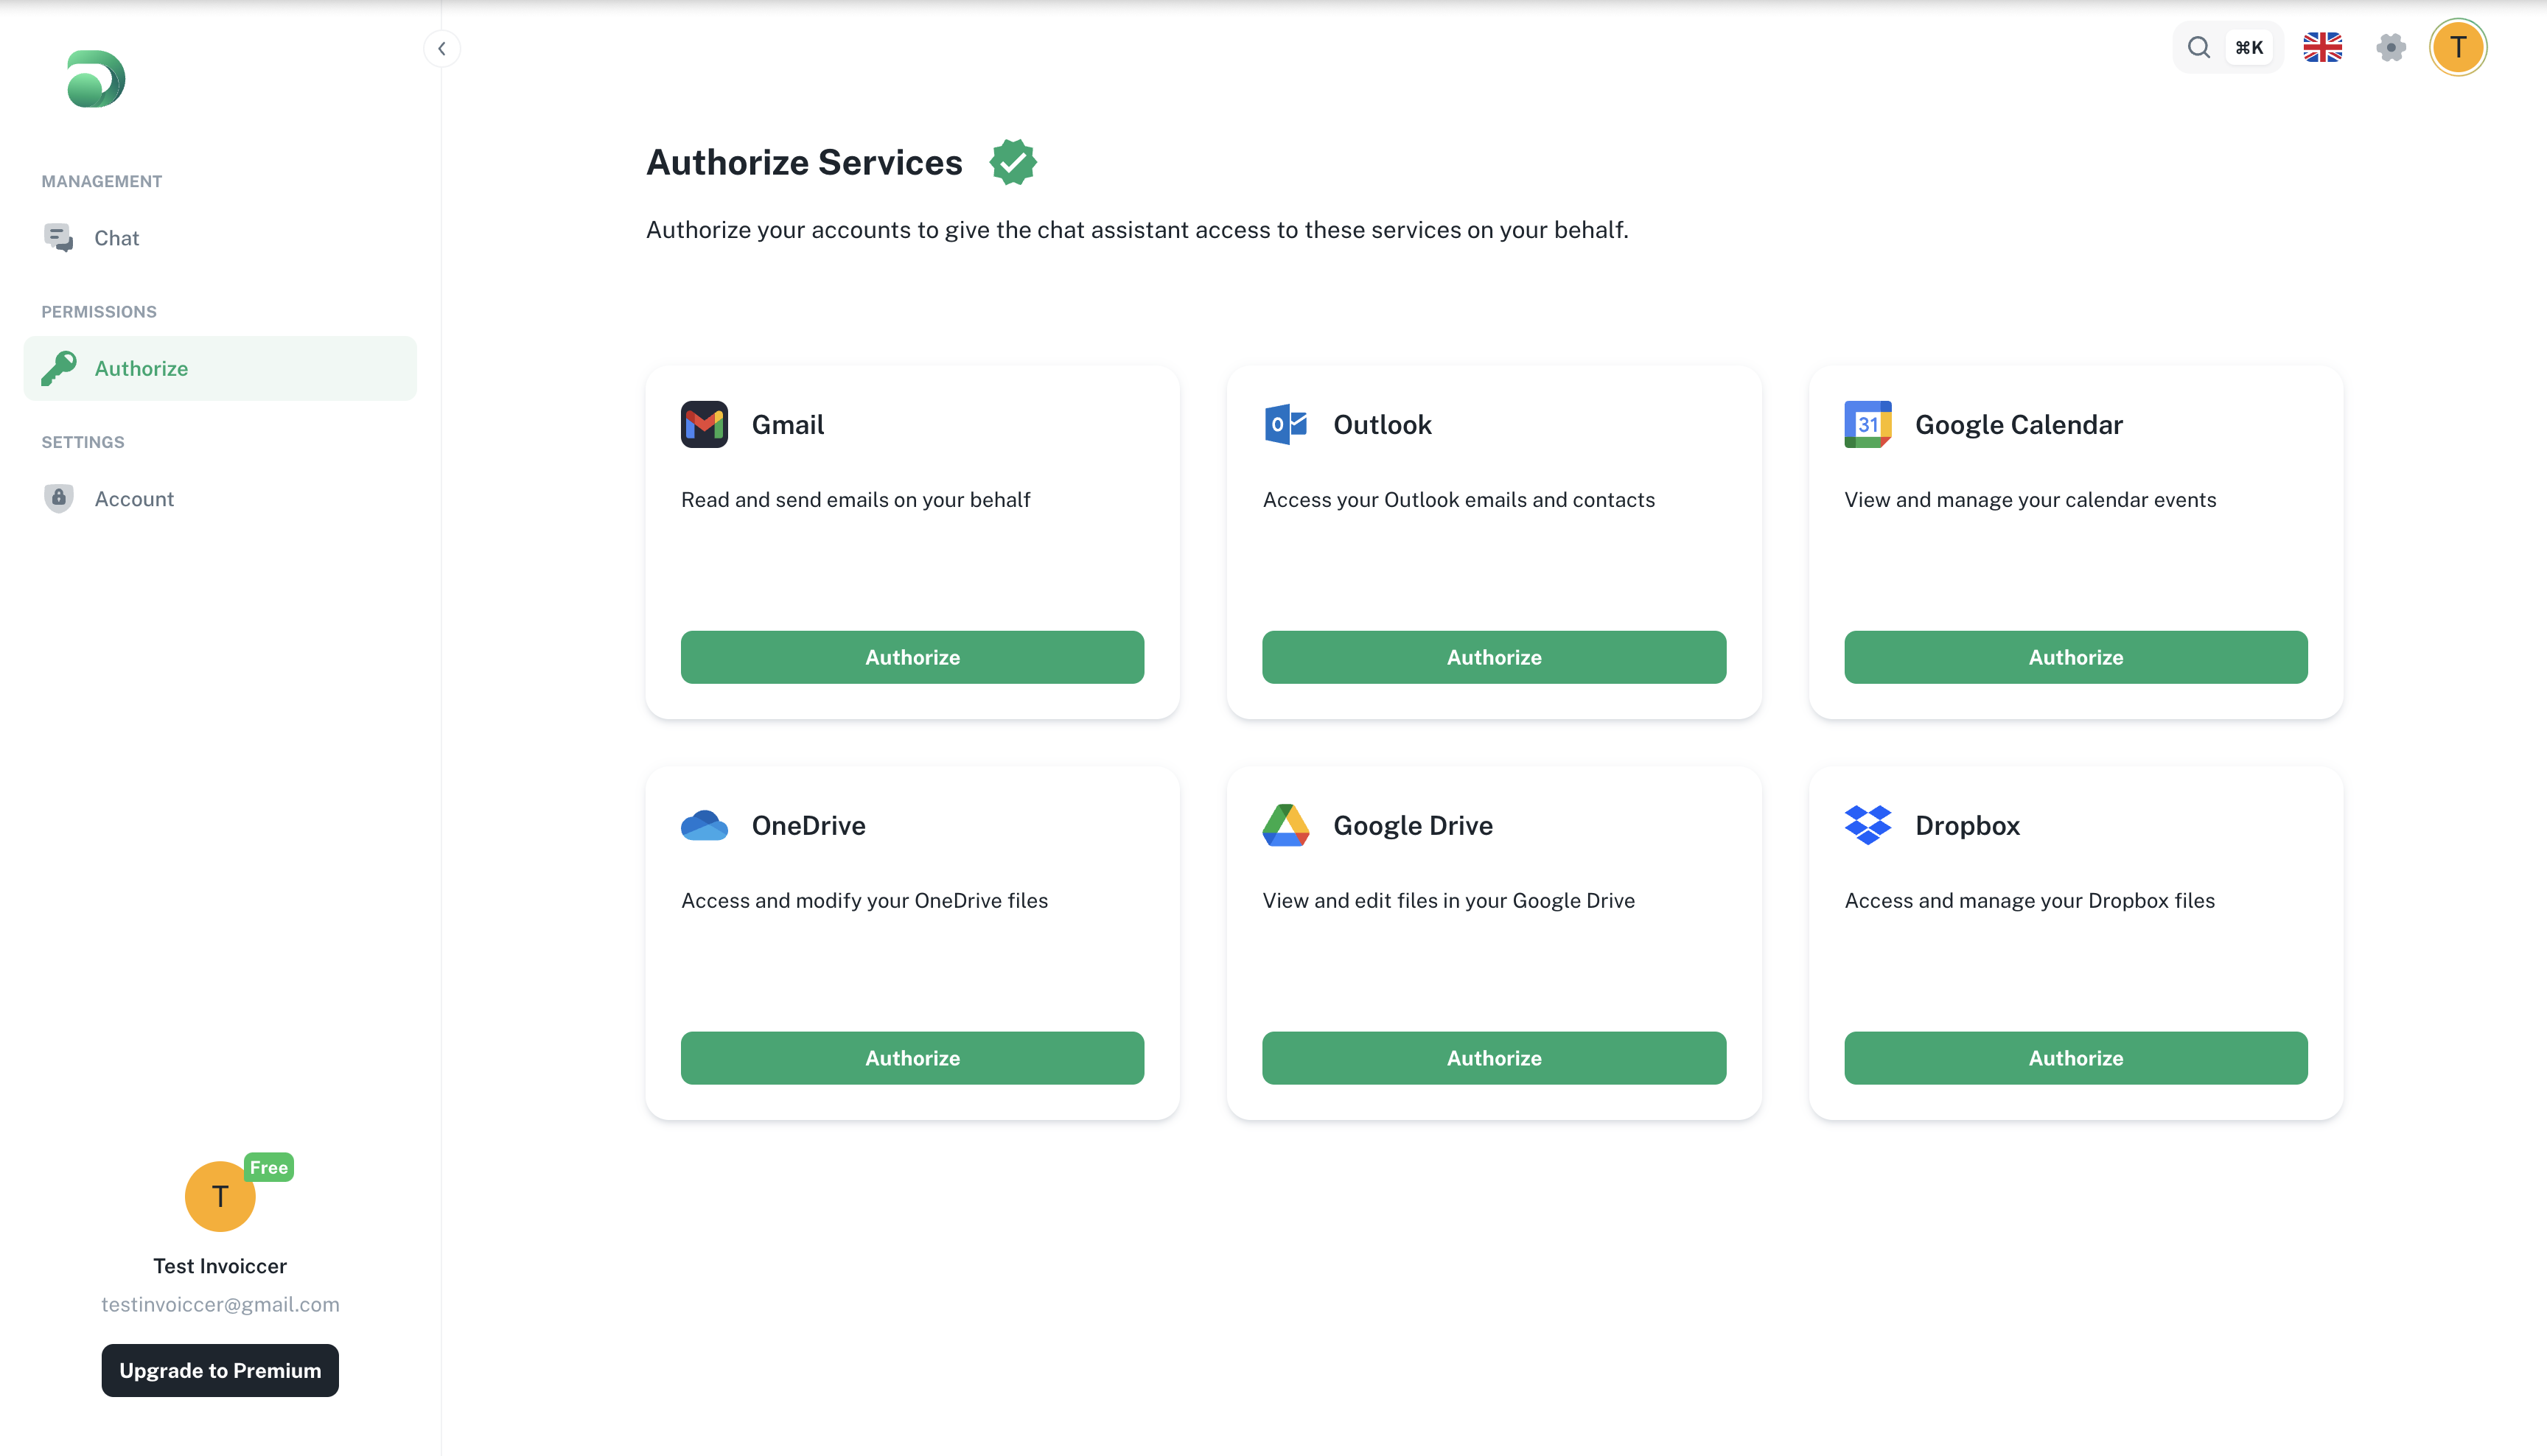This screenshot has height=1456, width=2547.
Task: Click the testinvoiccer@gmail.com email text
Action: (x=220, y=1304)
